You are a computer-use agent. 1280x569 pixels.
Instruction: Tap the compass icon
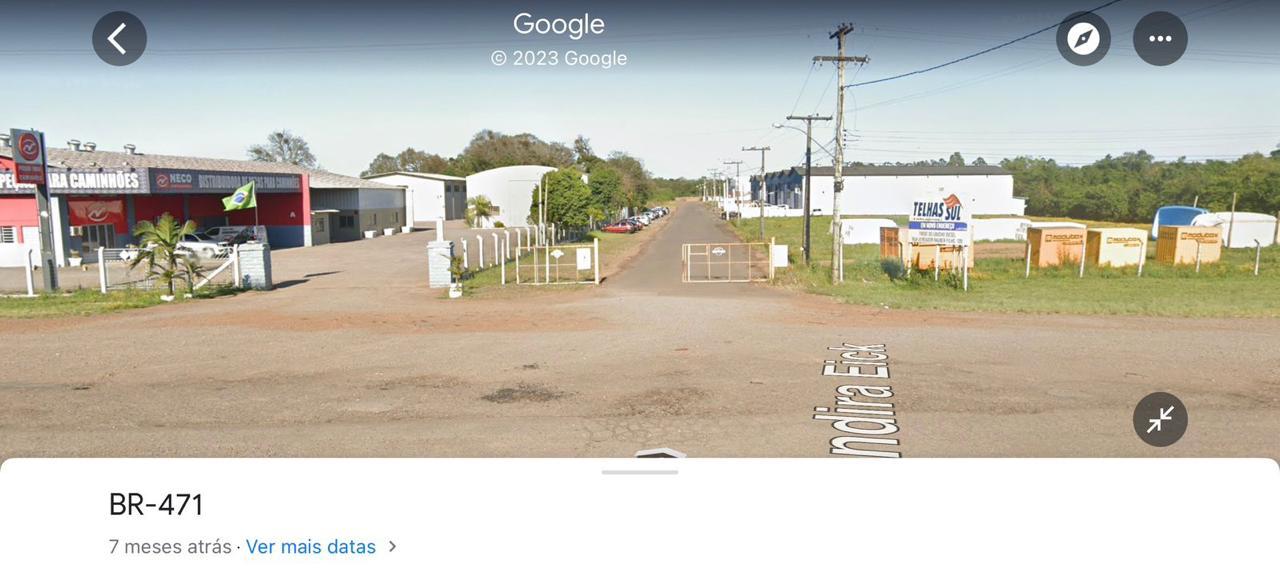1083,39
